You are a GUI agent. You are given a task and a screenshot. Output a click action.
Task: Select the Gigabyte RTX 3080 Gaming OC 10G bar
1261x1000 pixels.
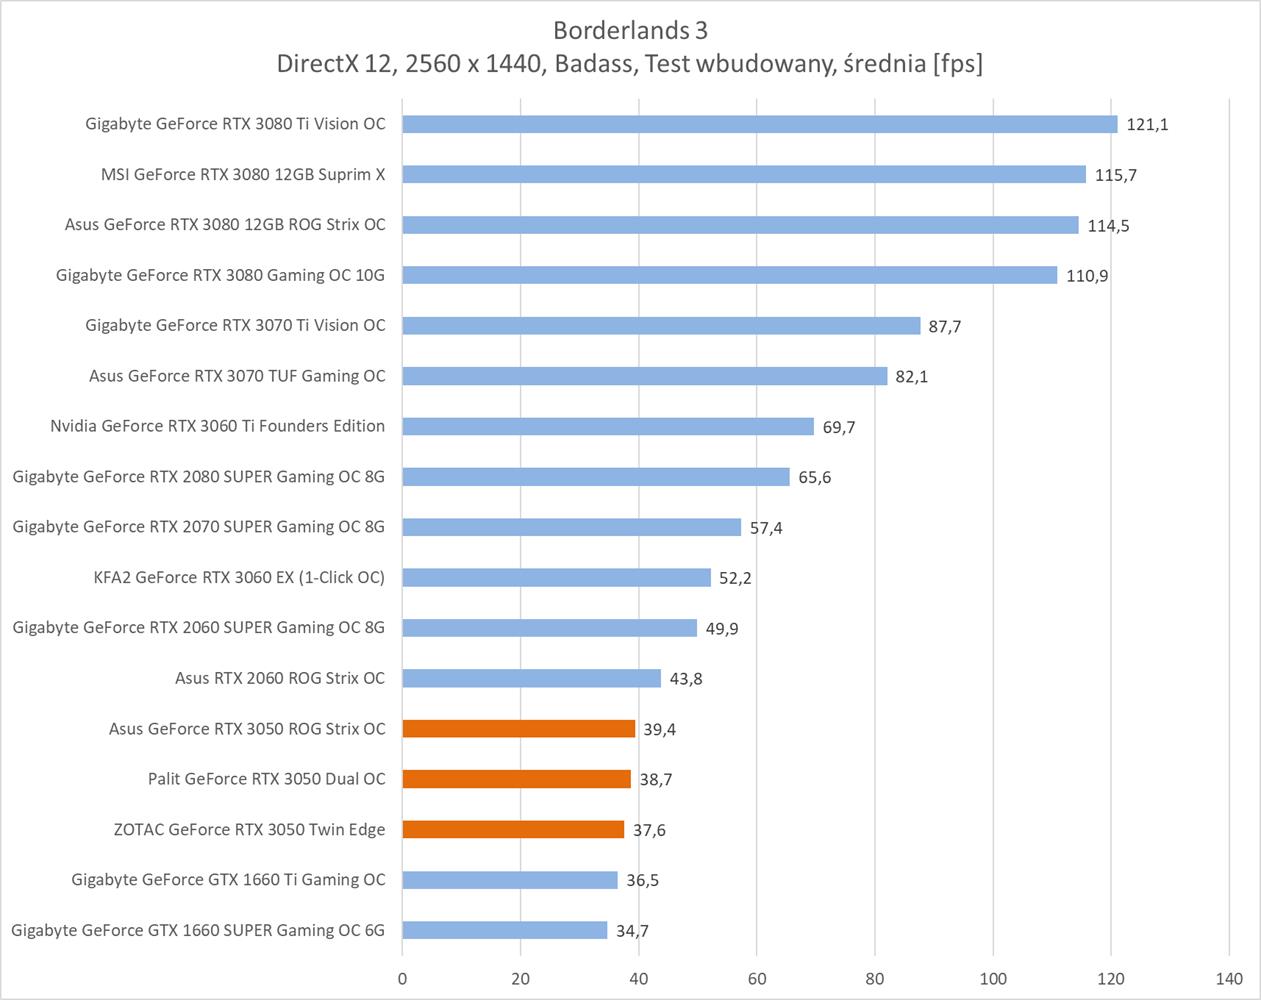point(729,275)
